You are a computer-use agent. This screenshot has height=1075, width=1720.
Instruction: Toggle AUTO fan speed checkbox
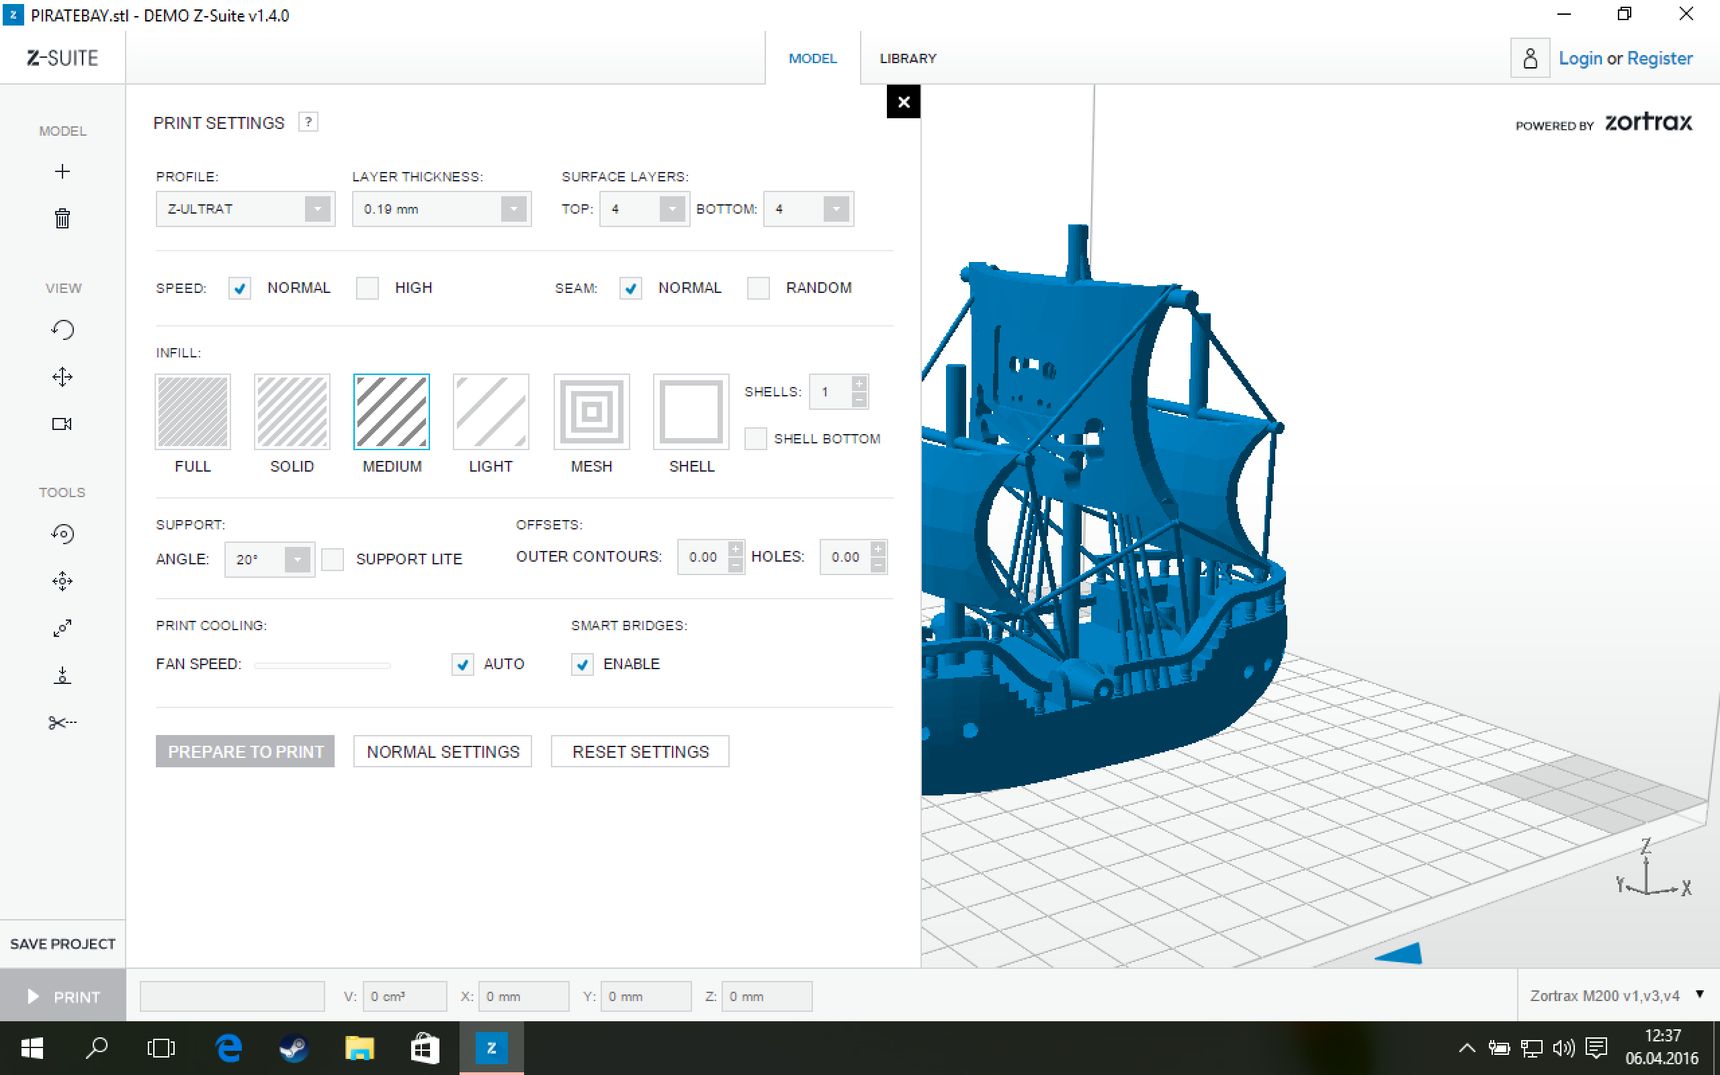[x=462, y=664]
